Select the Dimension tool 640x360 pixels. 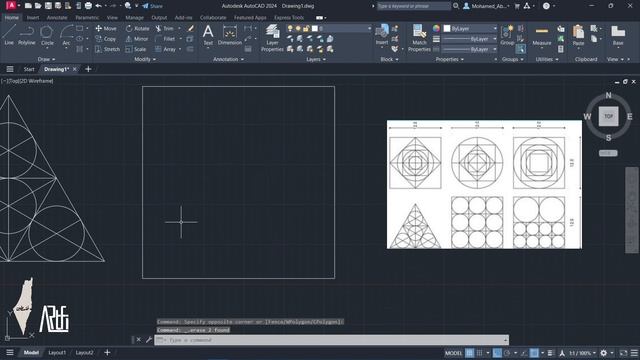pos(230,34)
